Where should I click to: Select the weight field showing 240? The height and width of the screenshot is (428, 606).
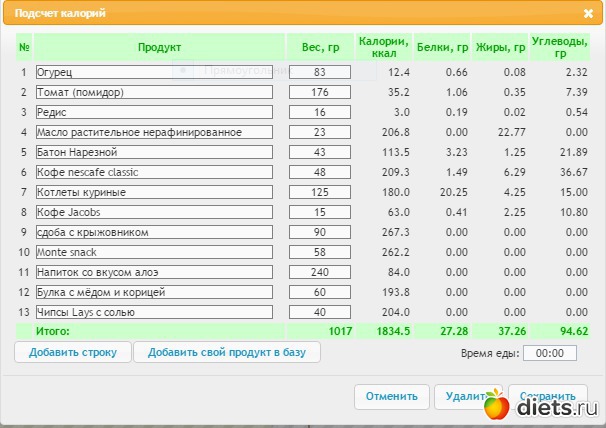320,272
